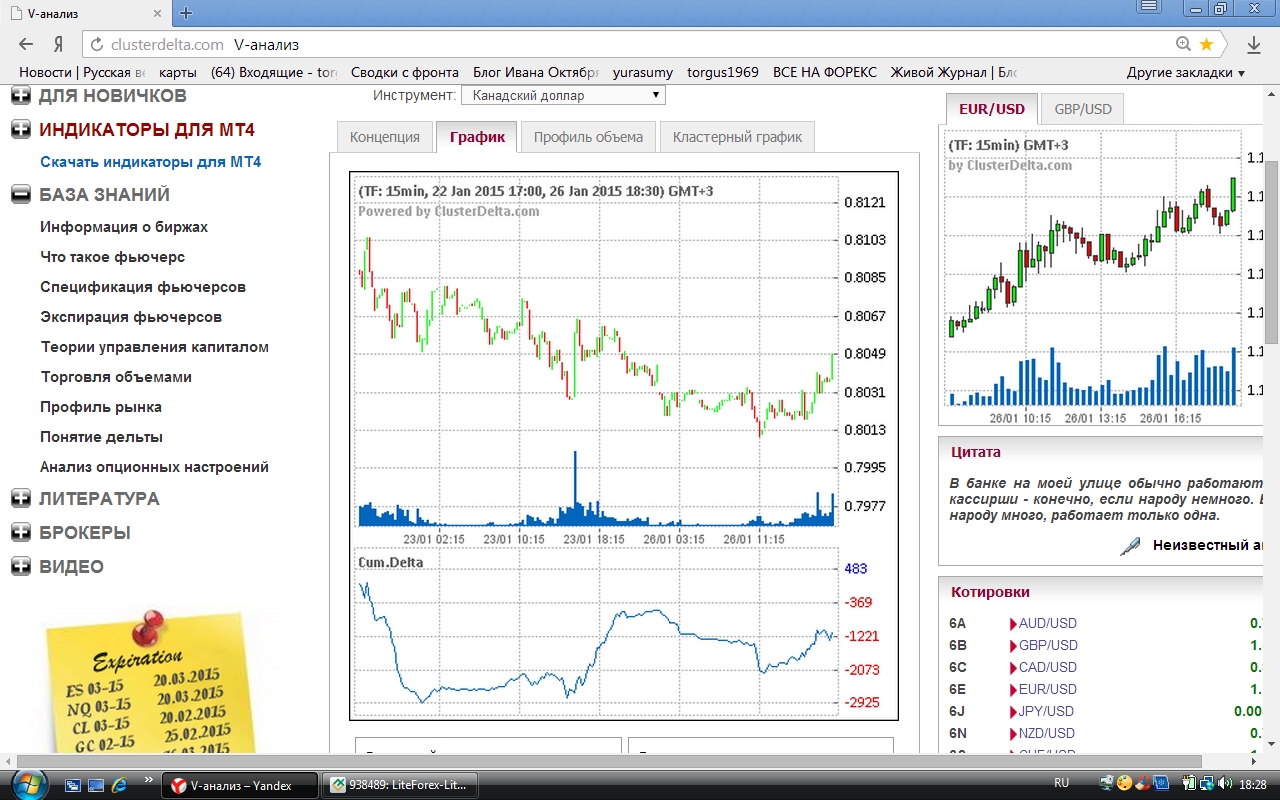Reload the page with the refresh icon

[x=97, y=45]
